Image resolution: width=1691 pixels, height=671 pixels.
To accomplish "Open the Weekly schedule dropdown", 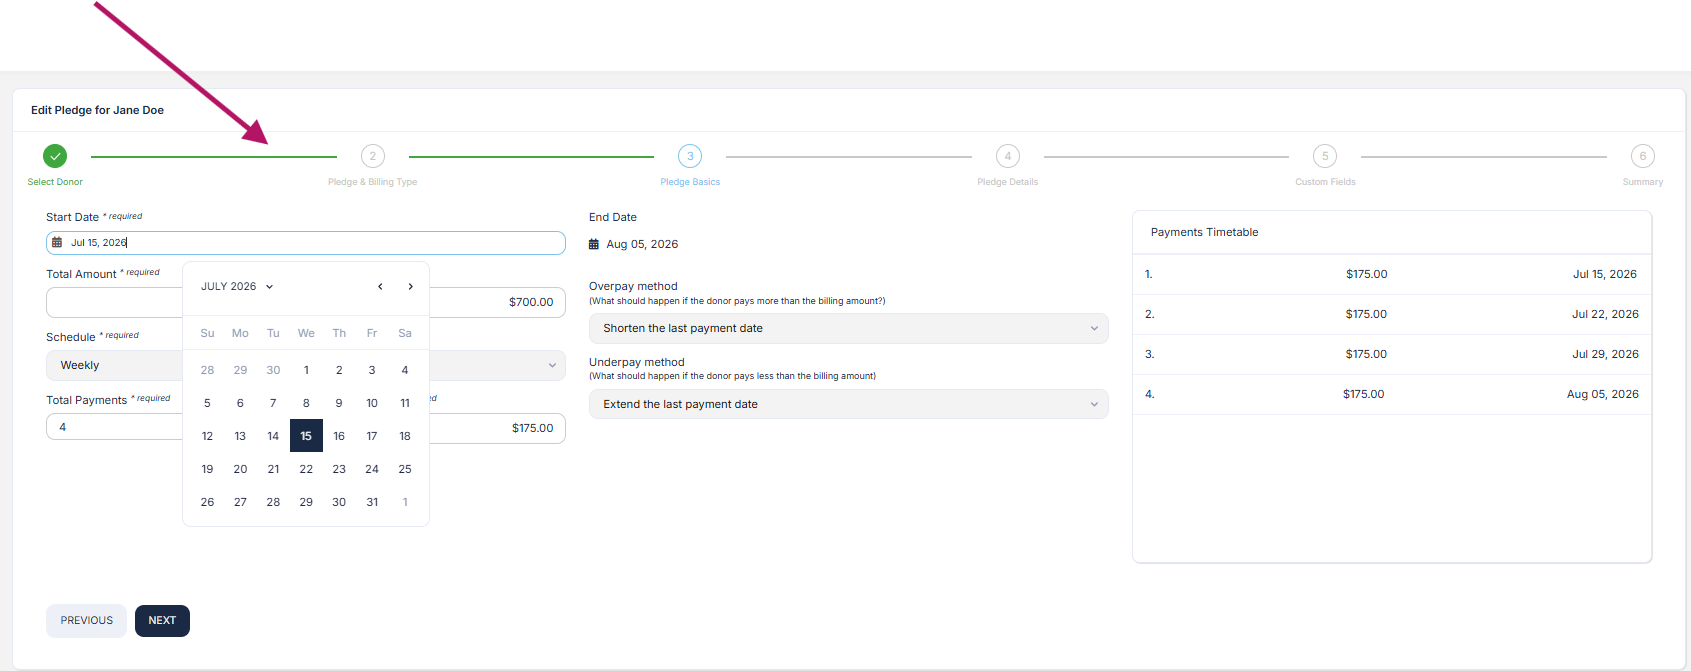I will (x=306, y=365).
